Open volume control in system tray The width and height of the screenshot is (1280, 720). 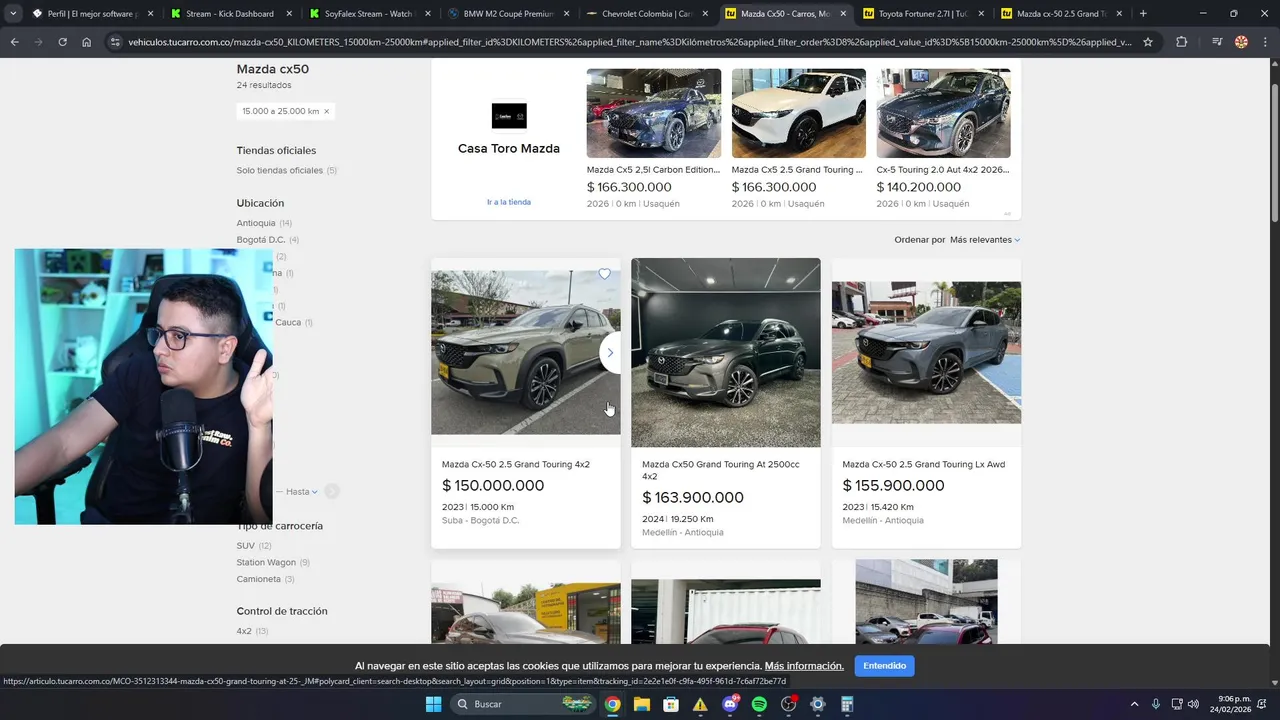(1193, 704)
